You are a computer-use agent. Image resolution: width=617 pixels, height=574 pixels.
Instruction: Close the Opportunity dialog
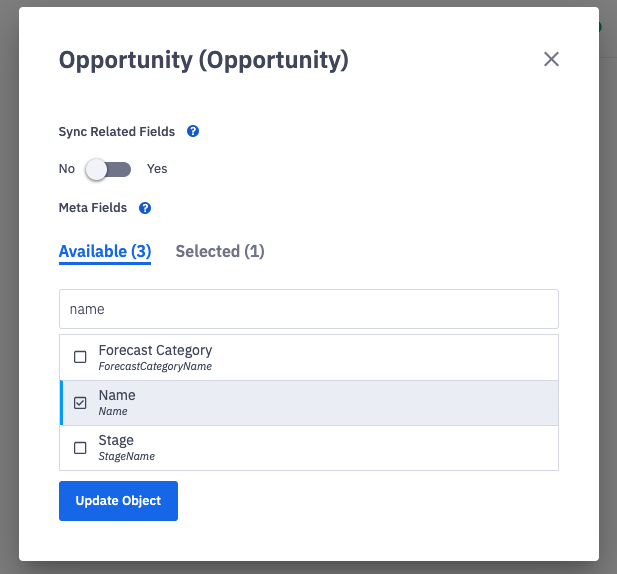coord(551,59)
